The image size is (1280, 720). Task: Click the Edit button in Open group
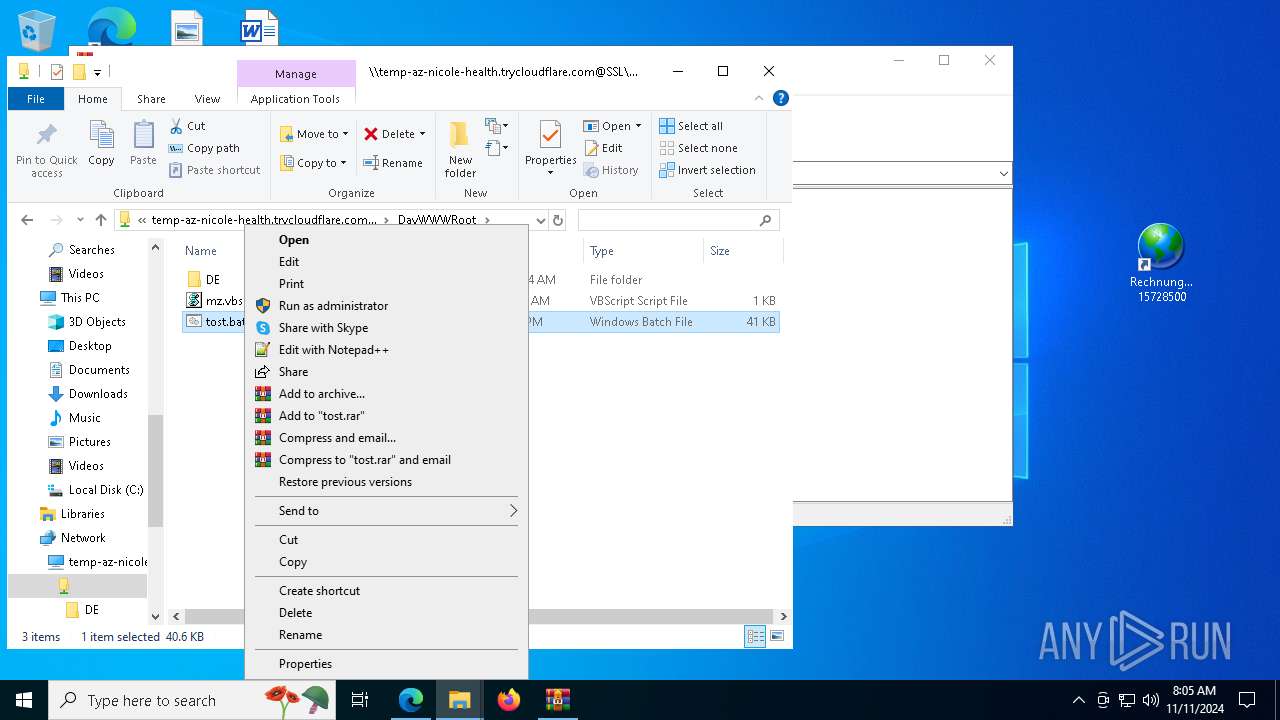pos(603,148)
